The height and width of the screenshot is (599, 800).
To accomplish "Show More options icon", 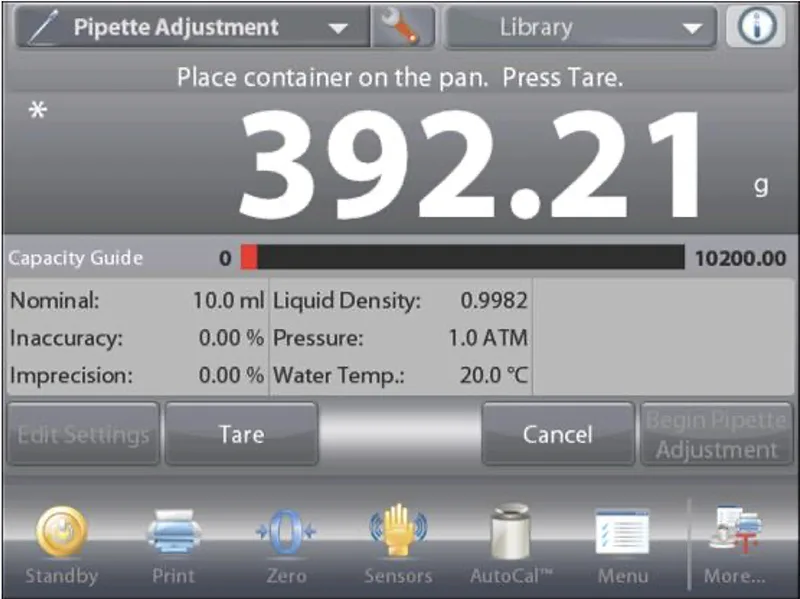I will pyautogui.click(x=735, y=534).
